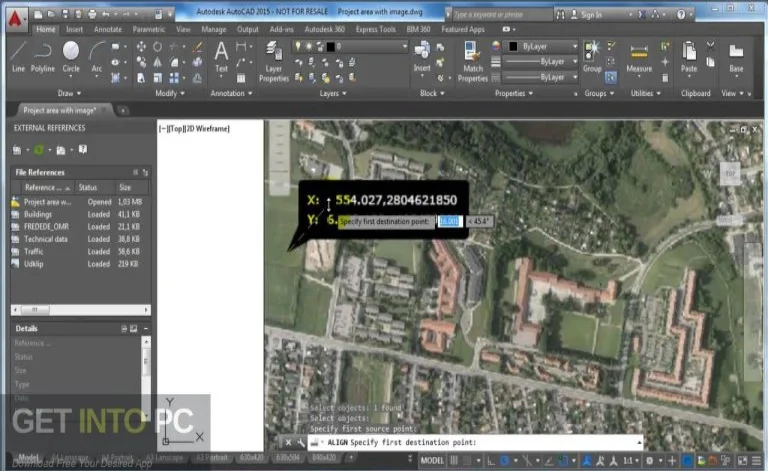Select the Line drawing tool
Image resolution: width=768 pixels, height=471 pixels.
point(18,57)
